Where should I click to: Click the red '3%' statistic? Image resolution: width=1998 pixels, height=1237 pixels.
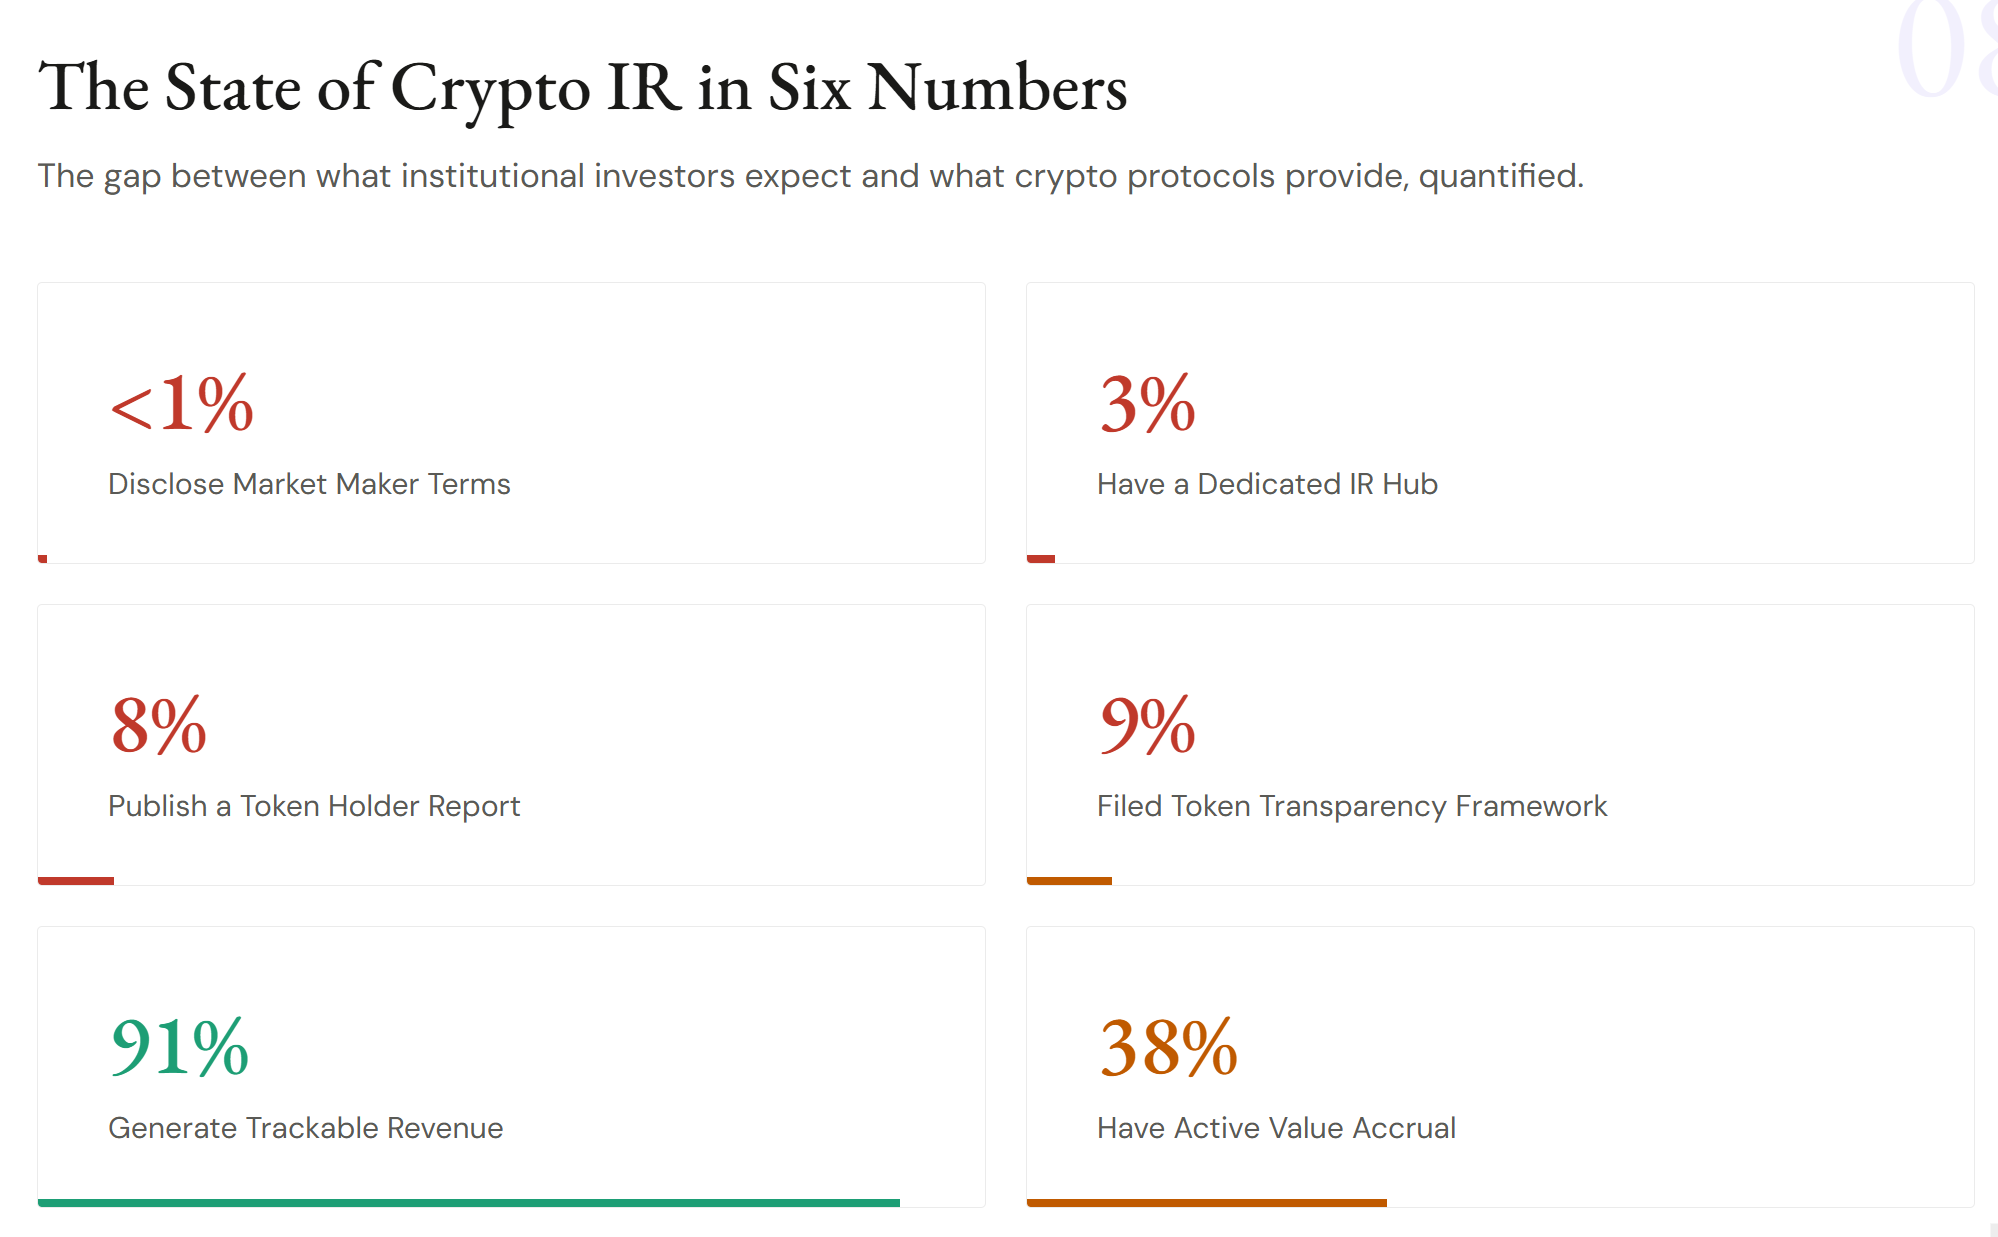pos(1147,404)
